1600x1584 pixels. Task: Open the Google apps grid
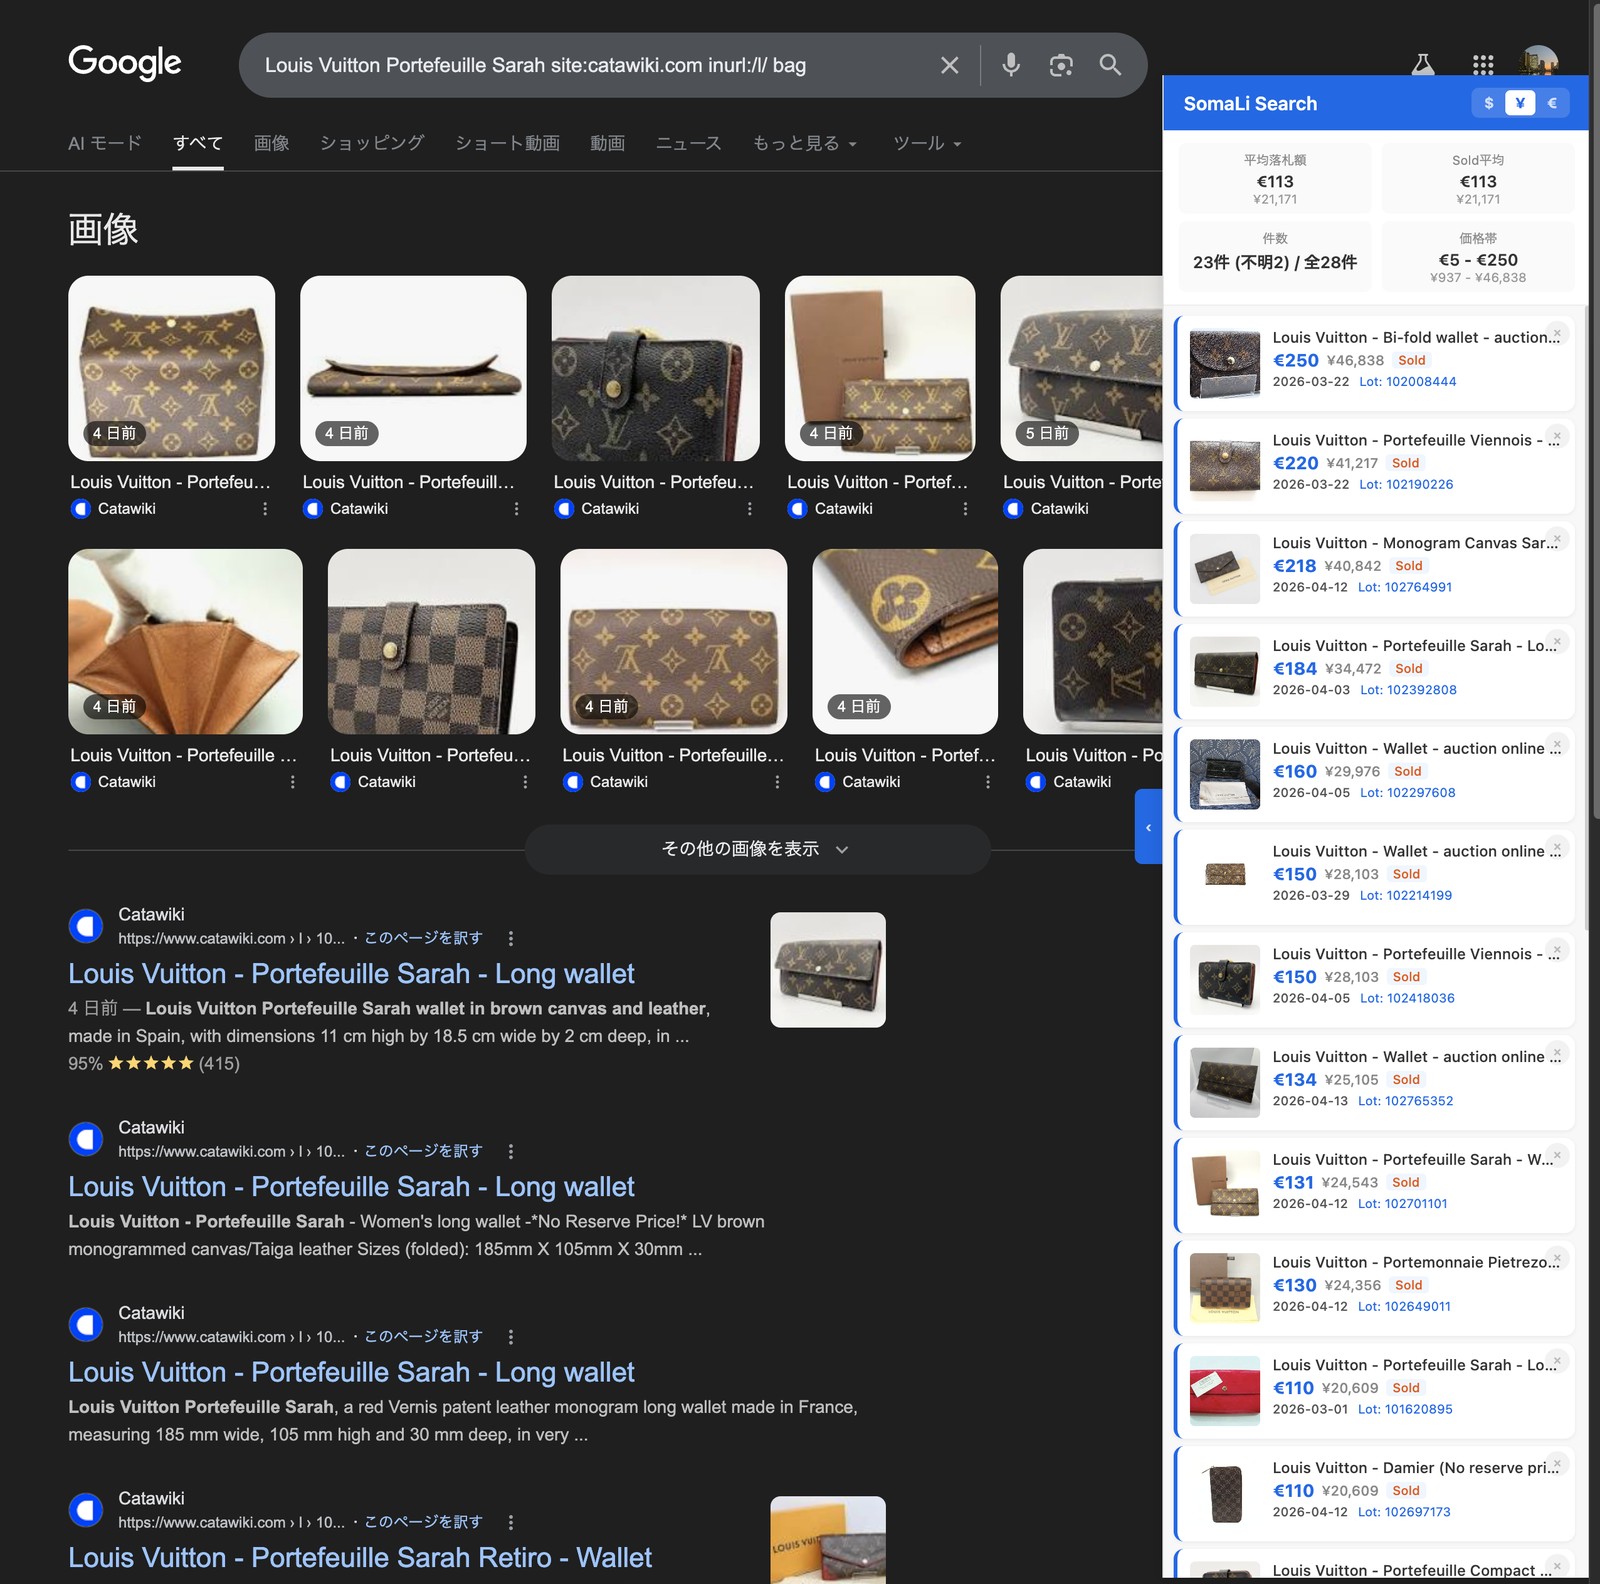(x=1483, y=65)
